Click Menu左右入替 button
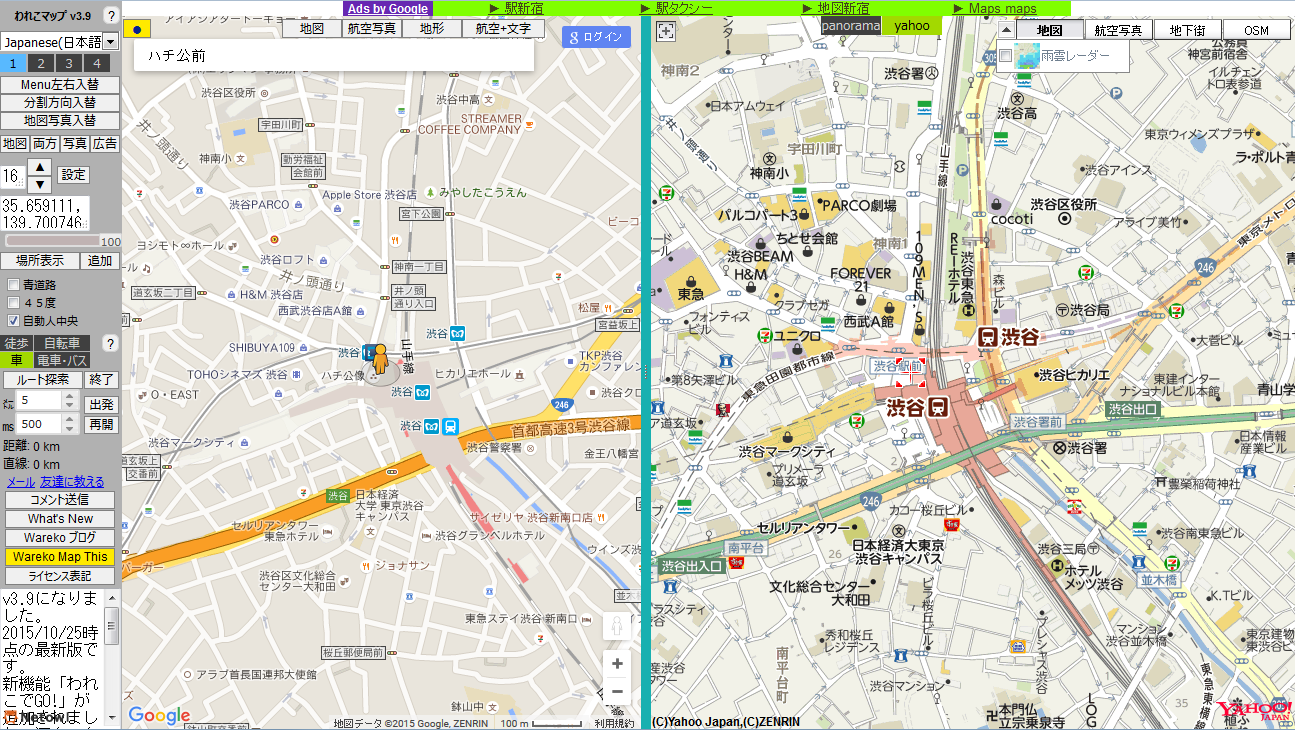Image resolution: width=1295 pixels, height=730 pixels. pos(60,85)
